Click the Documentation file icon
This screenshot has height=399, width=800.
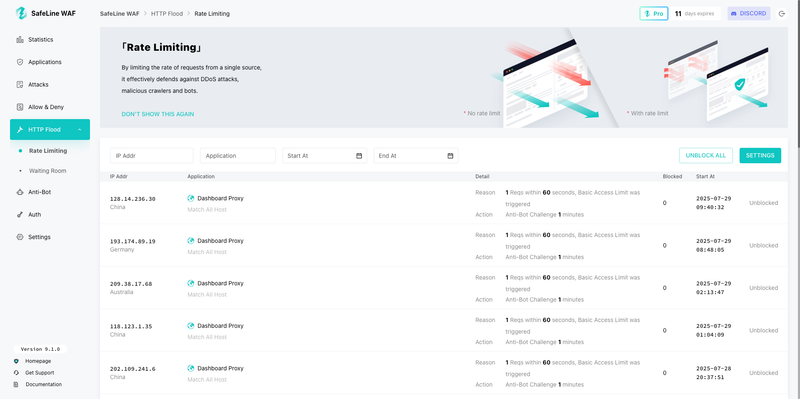point(16,385)
